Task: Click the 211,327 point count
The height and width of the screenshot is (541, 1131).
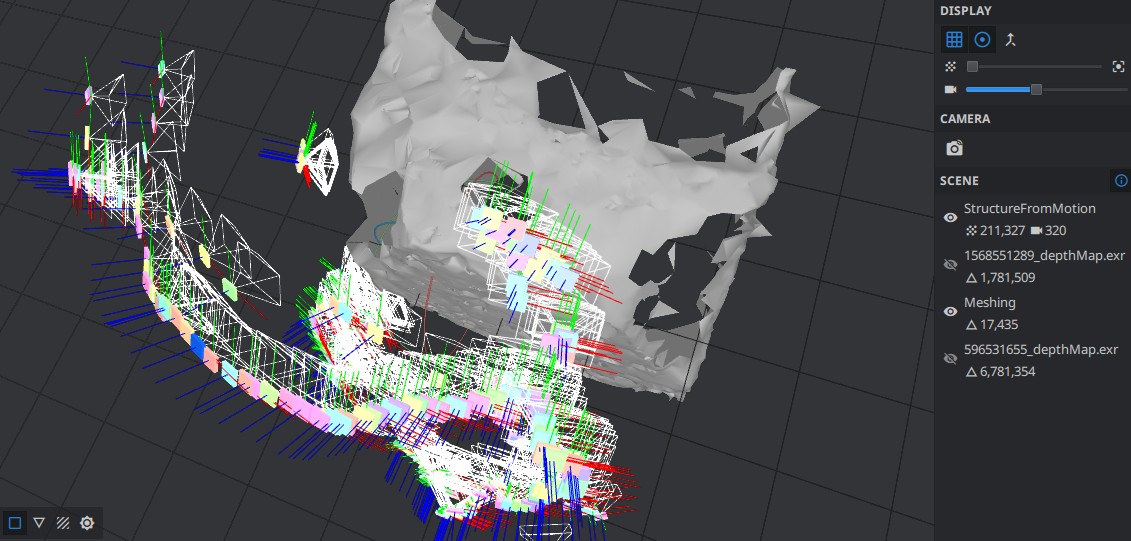Action: tap(1001, 231)
